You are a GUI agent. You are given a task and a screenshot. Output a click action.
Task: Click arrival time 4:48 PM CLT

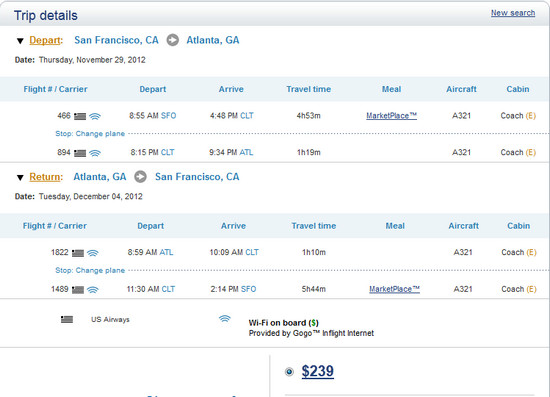232,116
